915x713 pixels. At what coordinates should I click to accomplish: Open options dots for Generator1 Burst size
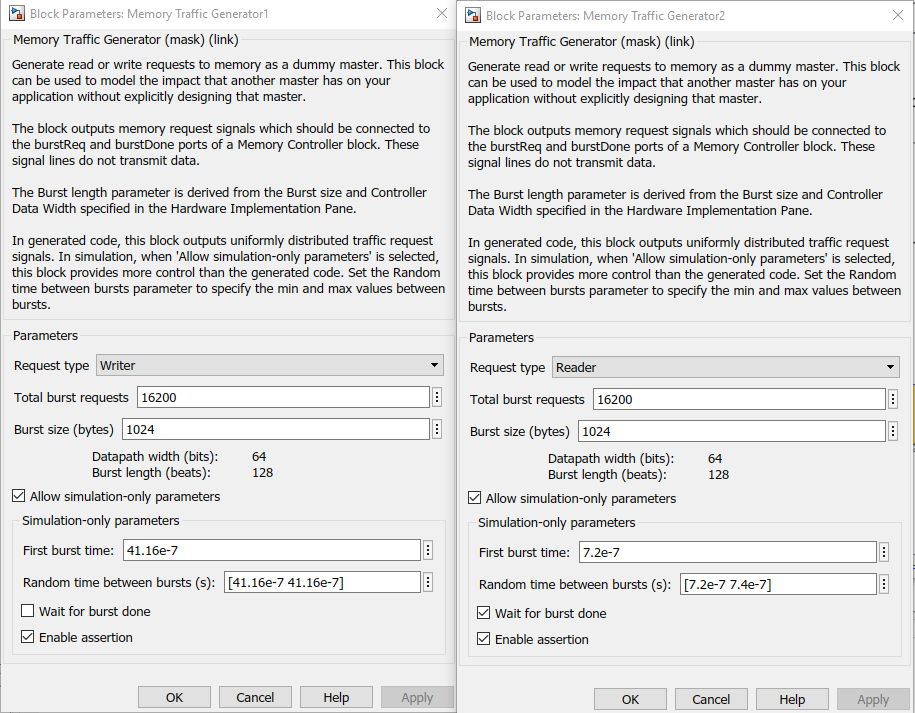pyautogui.click(x=437, y=429)
